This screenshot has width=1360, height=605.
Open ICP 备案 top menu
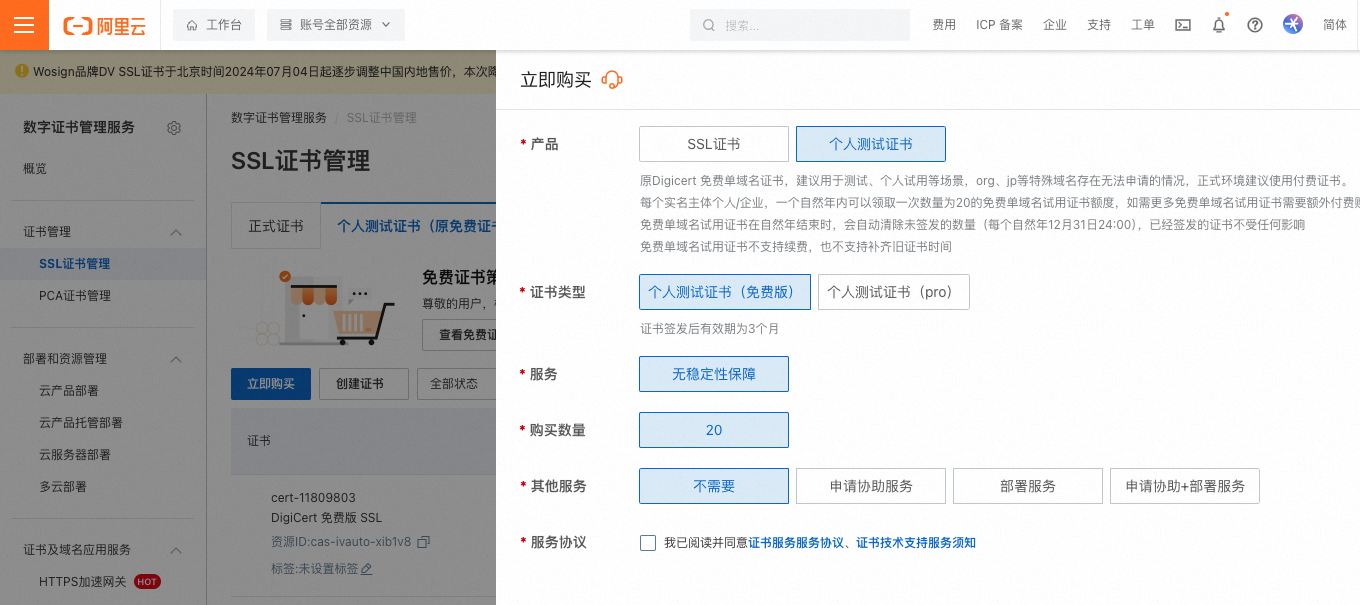click(999, 25)
